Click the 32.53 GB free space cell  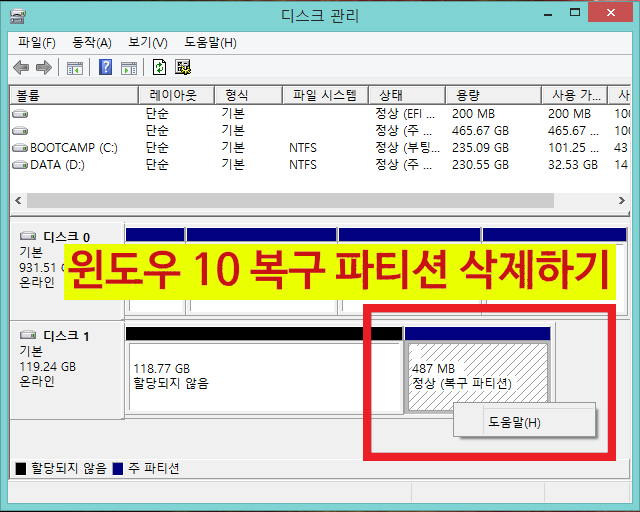click(x=573, y=165)
